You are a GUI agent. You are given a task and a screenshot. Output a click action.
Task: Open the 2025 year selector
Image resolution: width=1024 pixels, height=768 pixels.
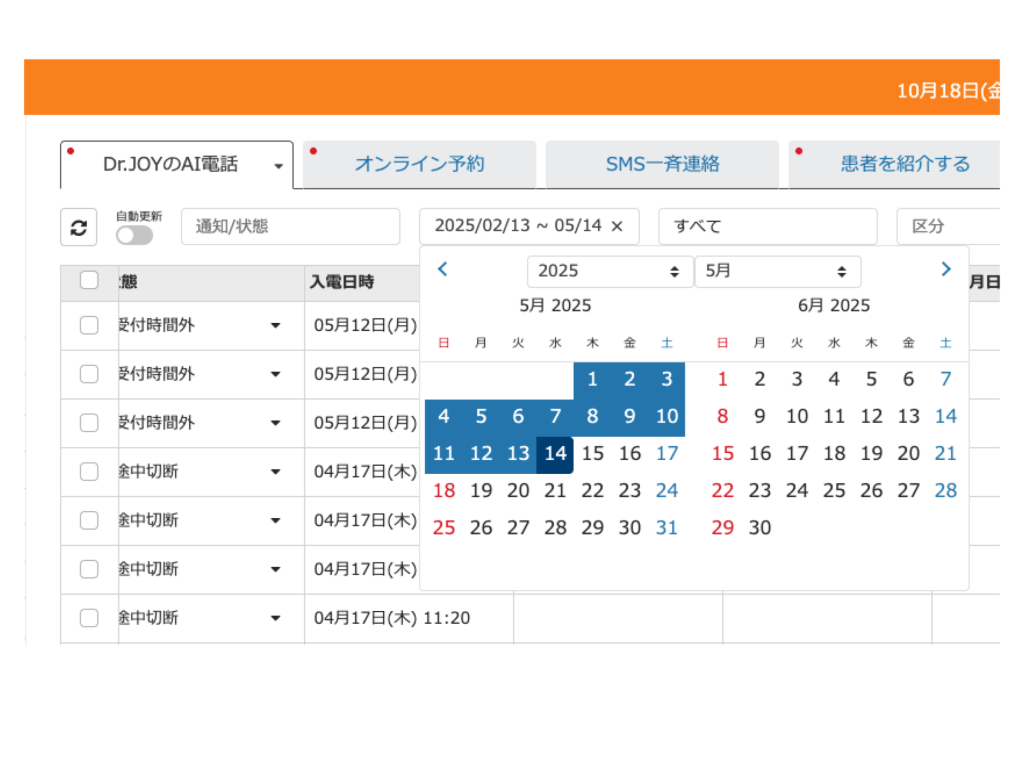[x=609, y=271]
